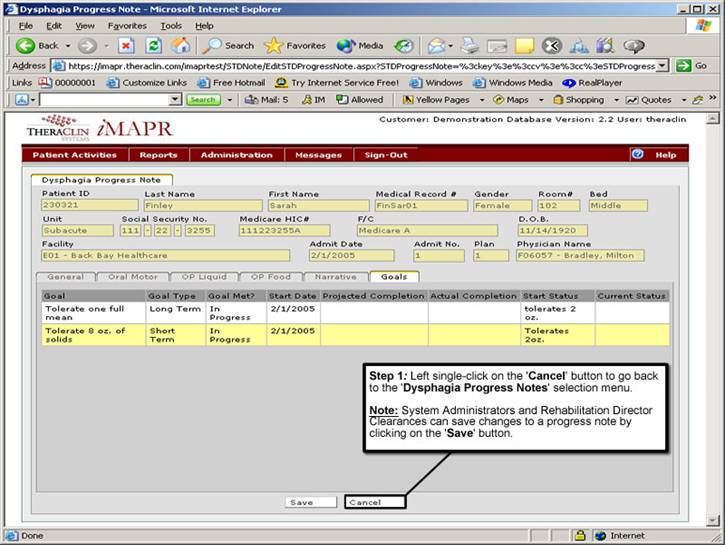Viewport: 725px width, 545px height.
Task: Click the Save button
Action: (x=311, y=502)
